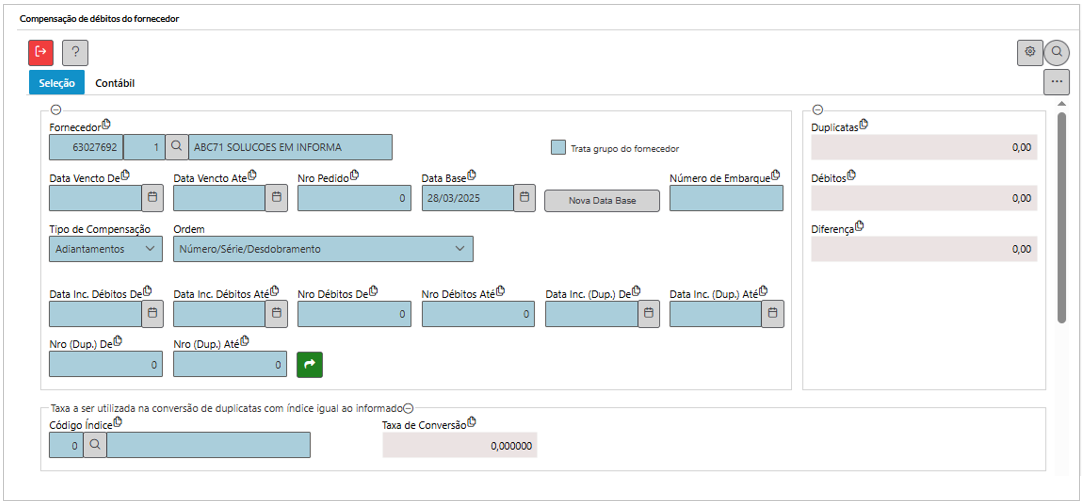Enable Trata grupo do fornecedor checkbox
This screenshot has height=504, width=1082.
559,148
